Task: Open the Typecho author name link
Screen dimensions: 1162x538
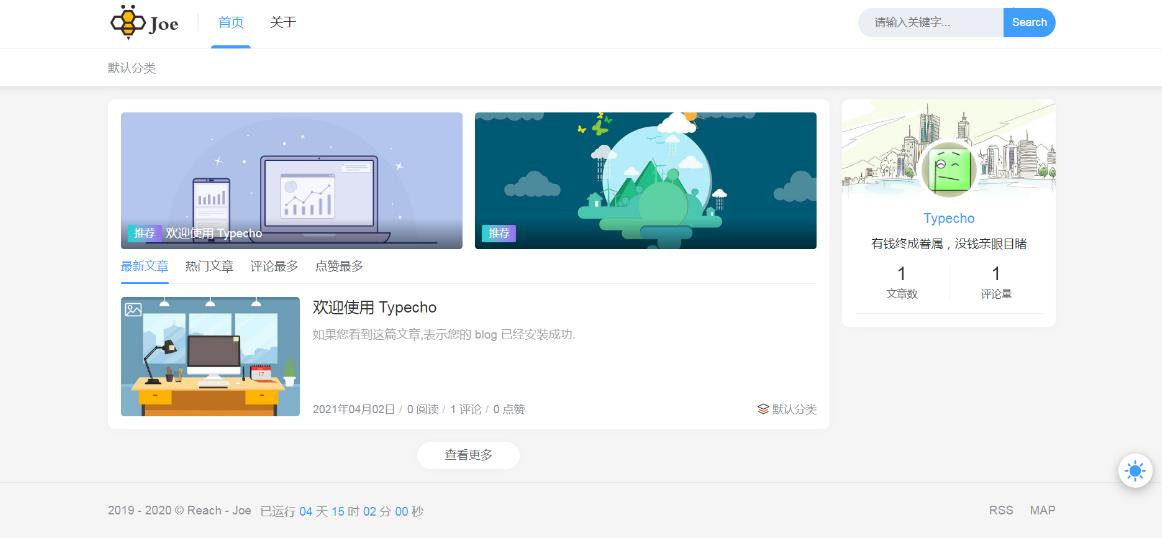Action: (949, 219)
